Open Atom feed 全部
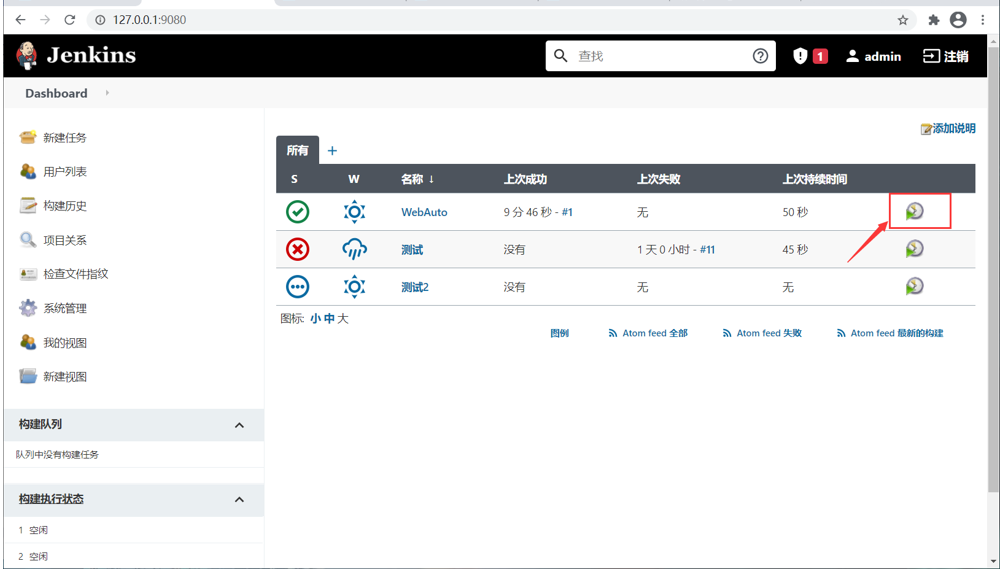 [648, 333]
